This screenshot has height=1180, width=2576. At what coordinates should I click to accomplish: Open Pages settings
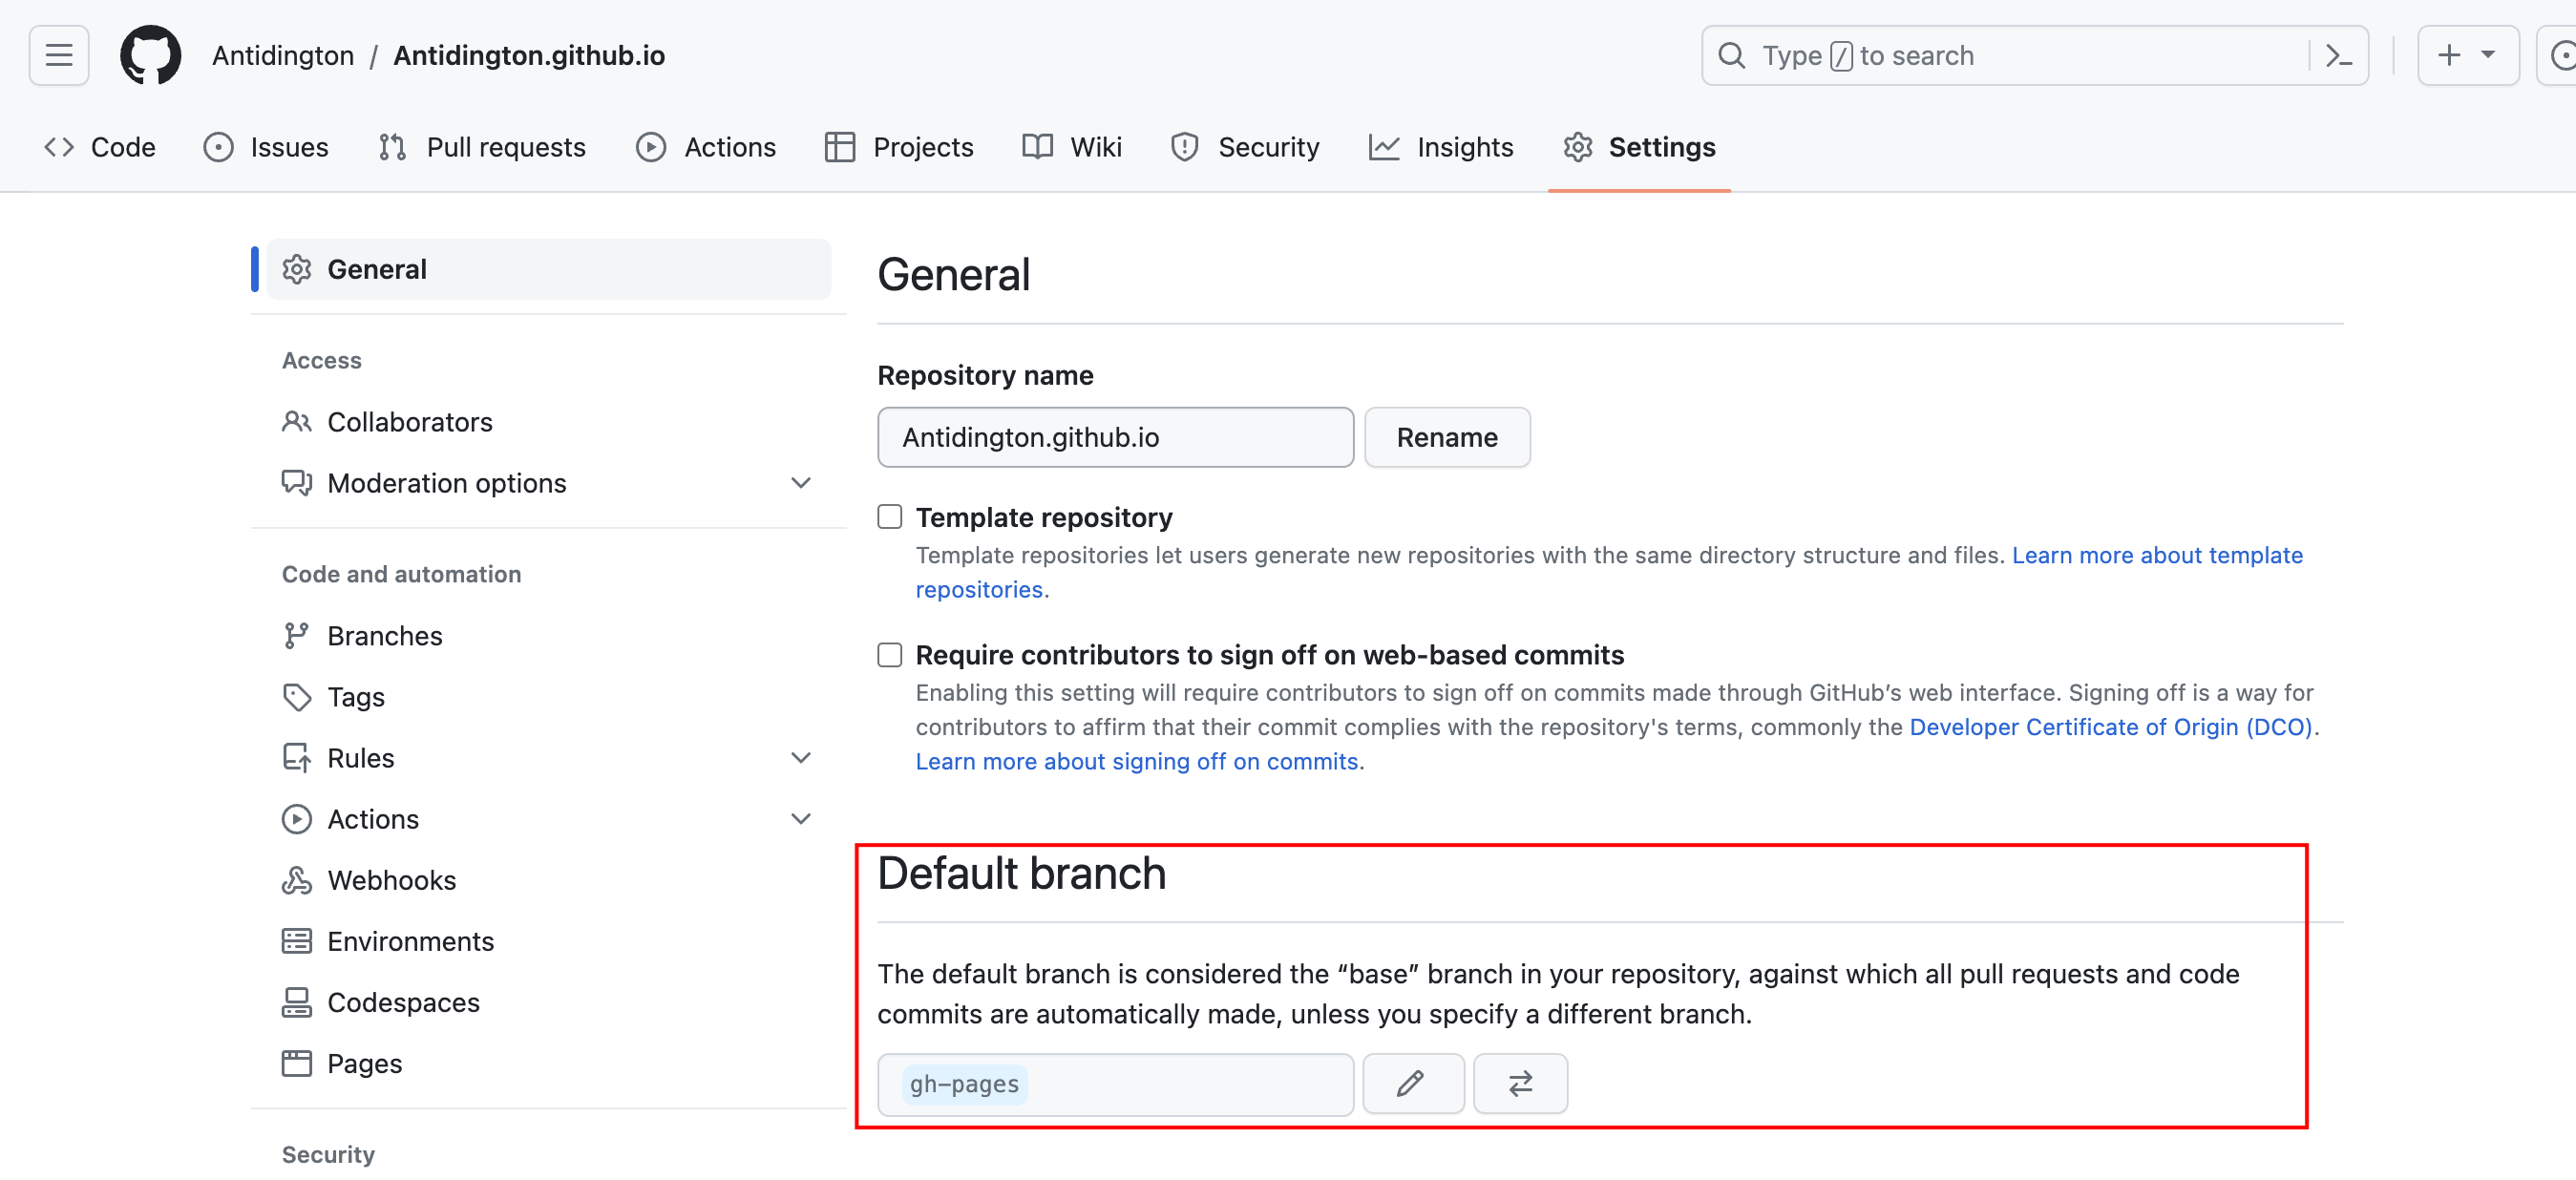548,1063
